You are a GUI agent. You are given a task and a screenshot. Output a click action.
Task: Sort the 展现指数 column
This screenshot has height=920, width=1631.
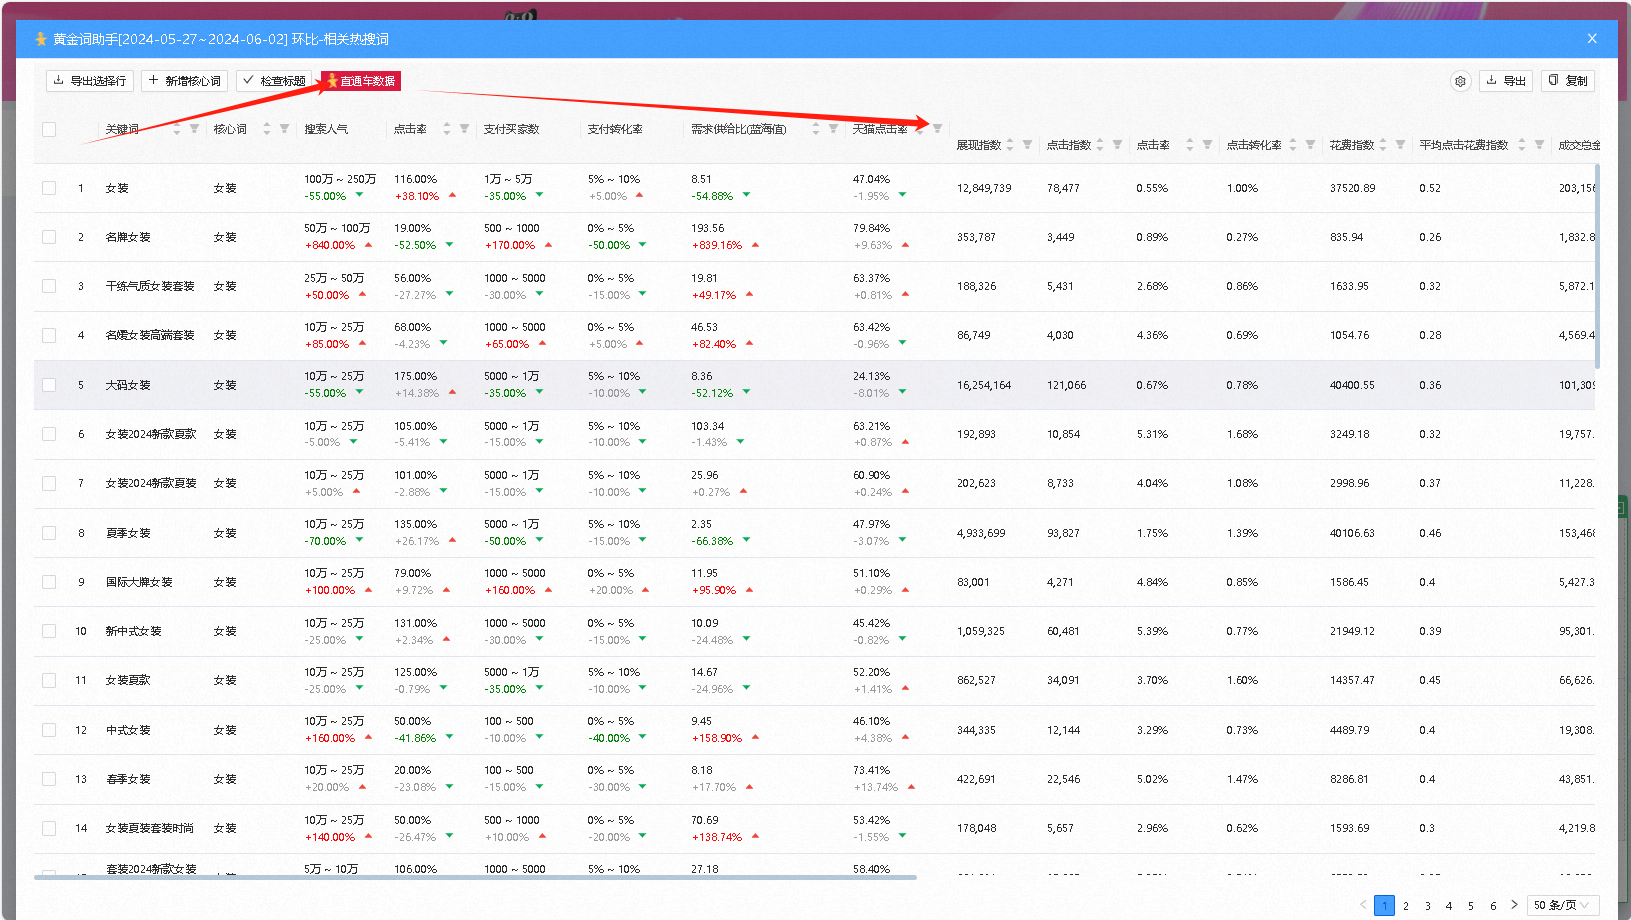coord(1010,145)
